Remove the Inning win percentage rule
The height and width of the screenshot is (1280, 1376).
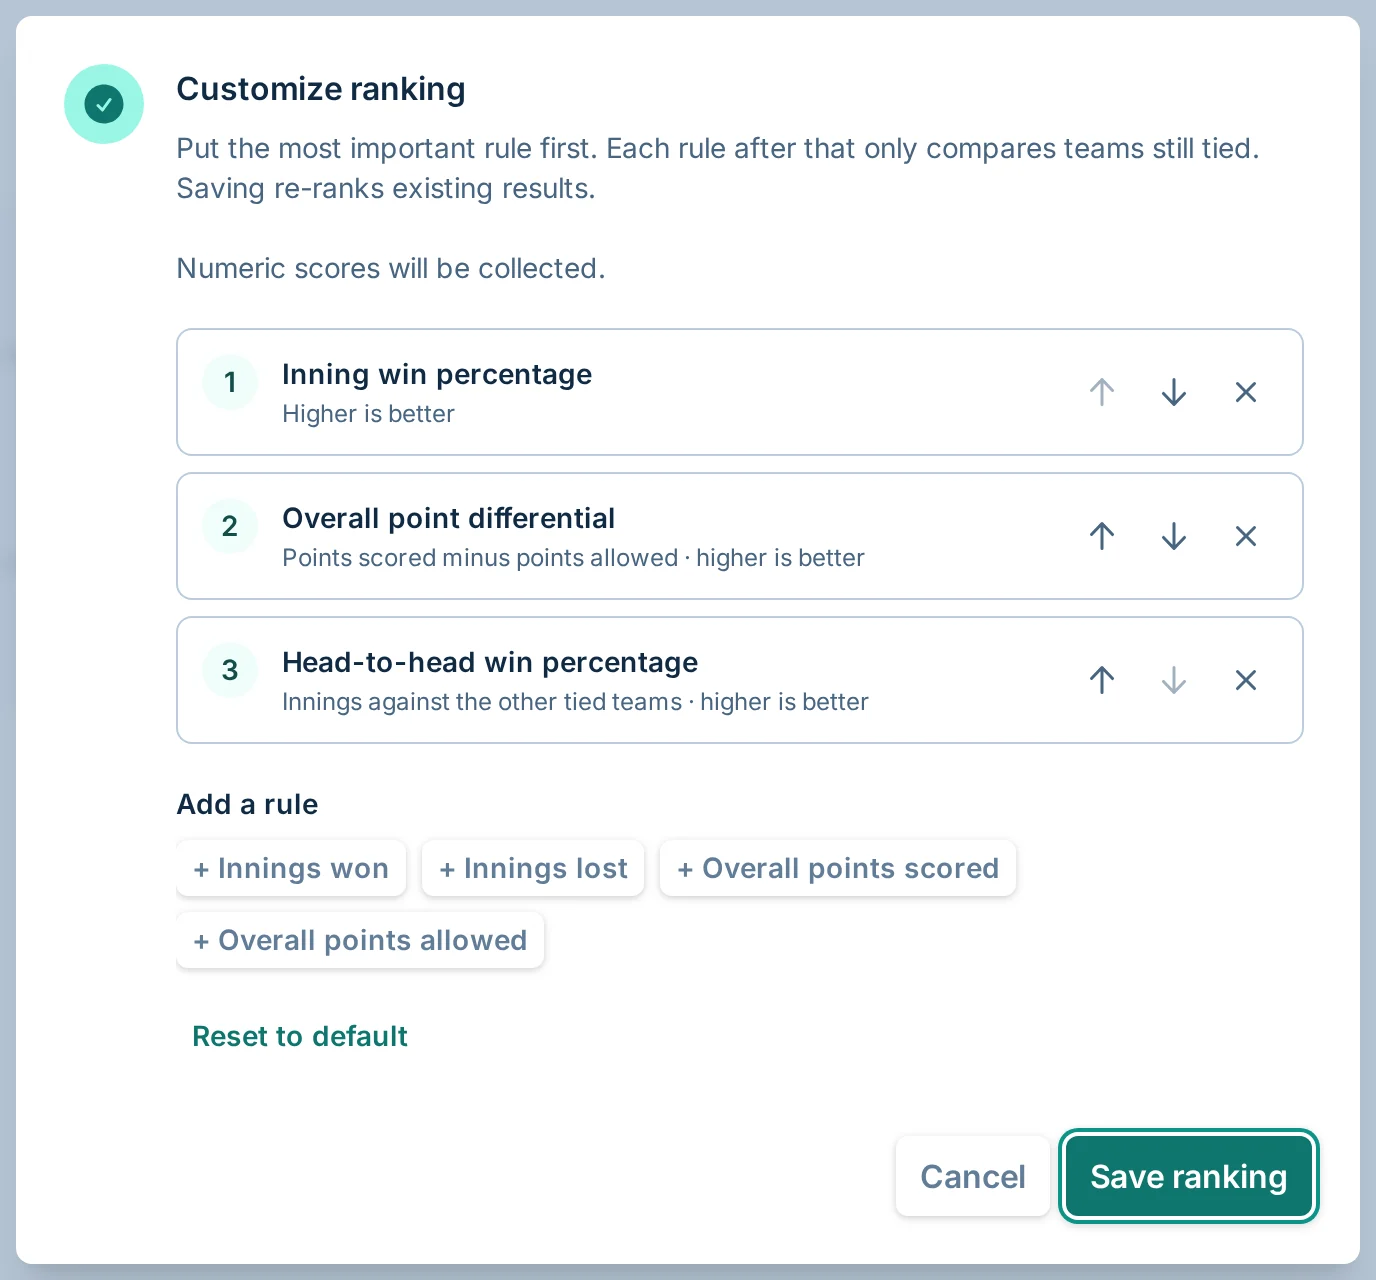(x=1246, y=392)
